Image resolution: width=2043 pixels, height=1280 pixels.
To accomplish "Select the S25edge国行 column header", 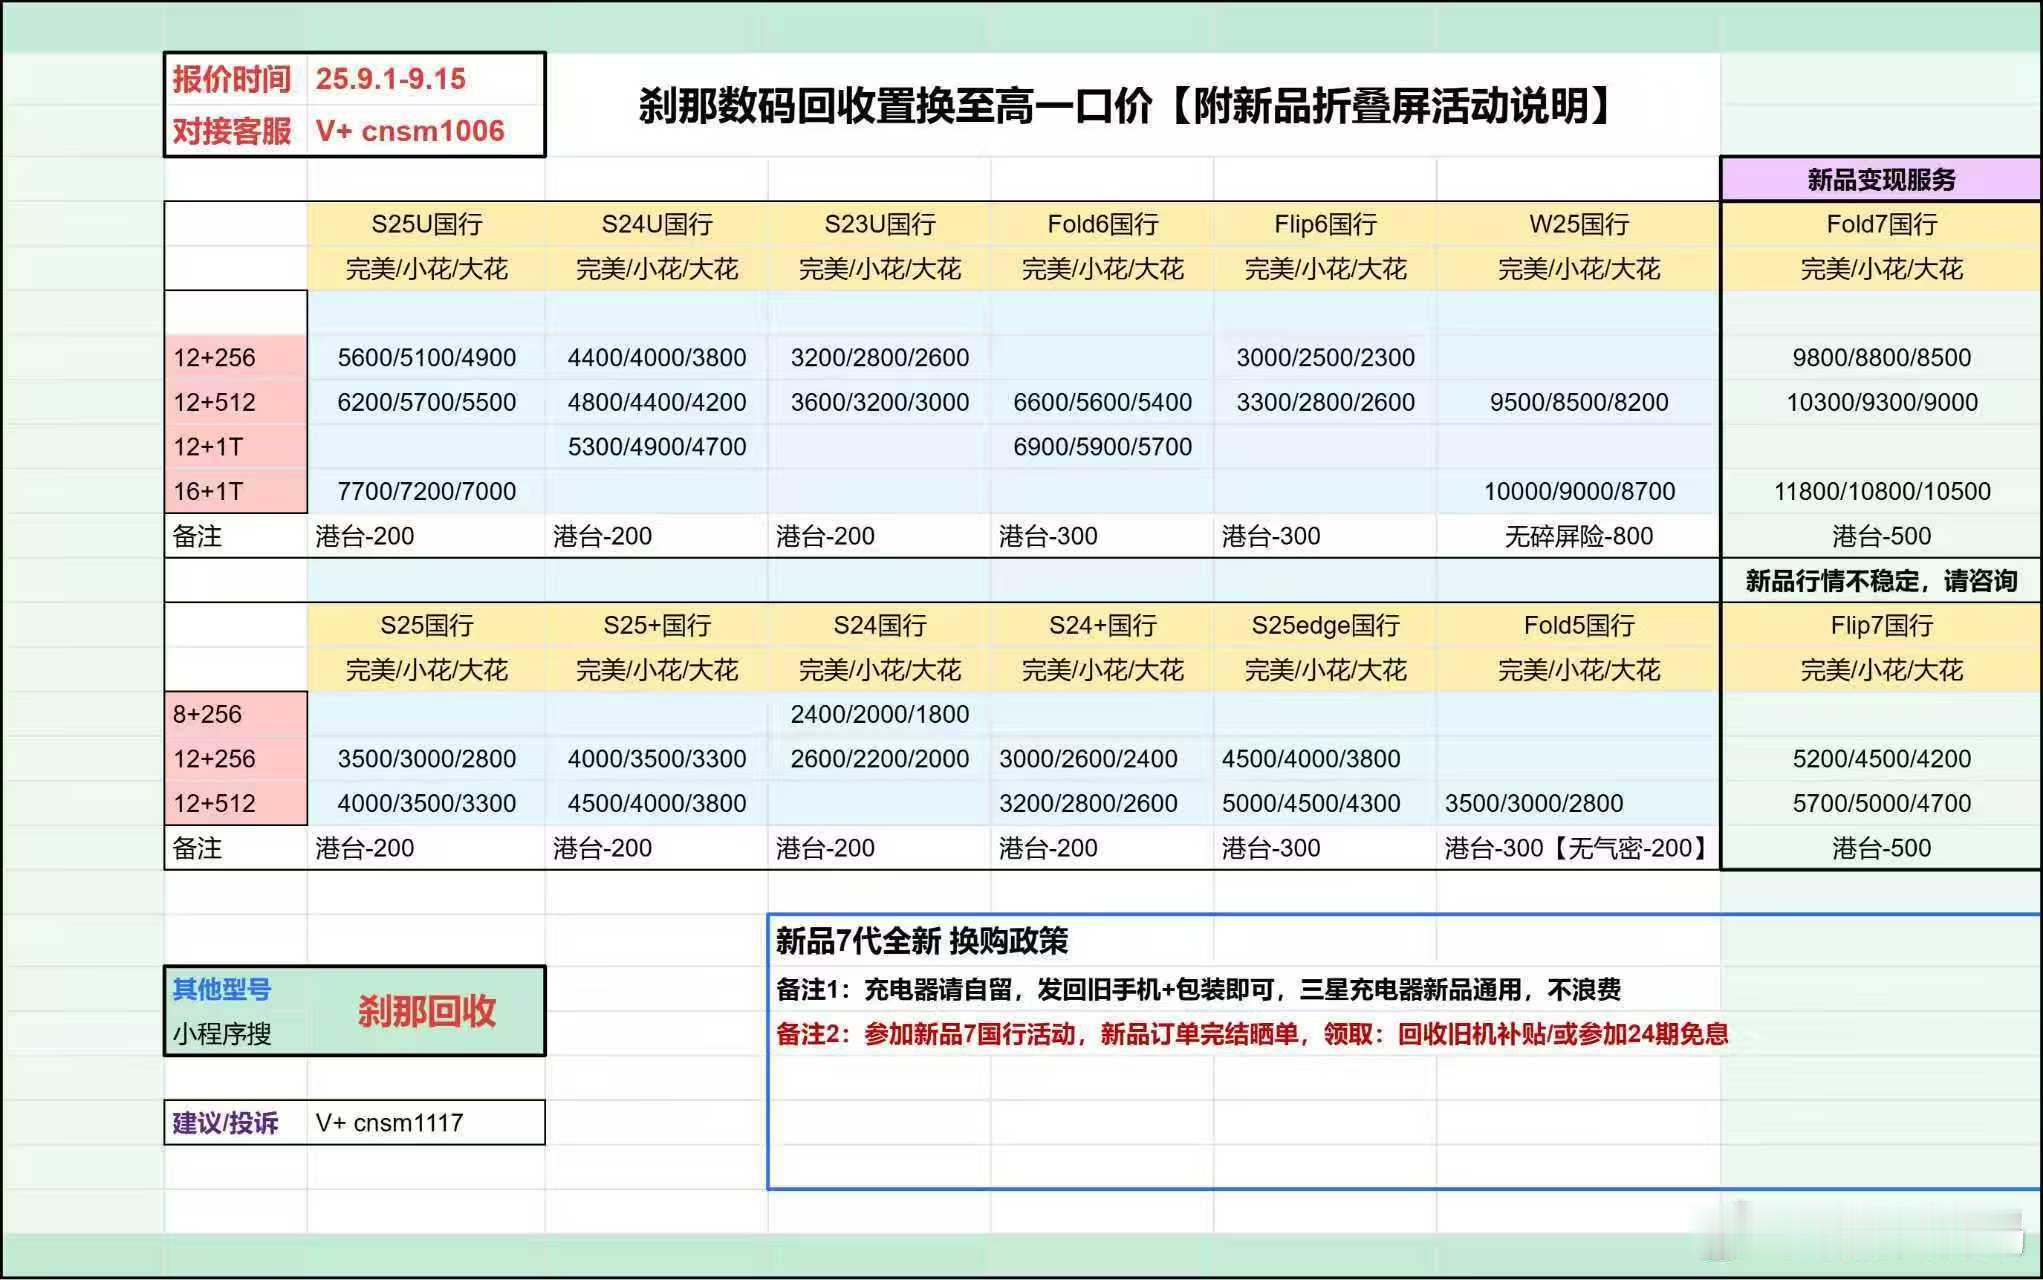I will 1326,626.
